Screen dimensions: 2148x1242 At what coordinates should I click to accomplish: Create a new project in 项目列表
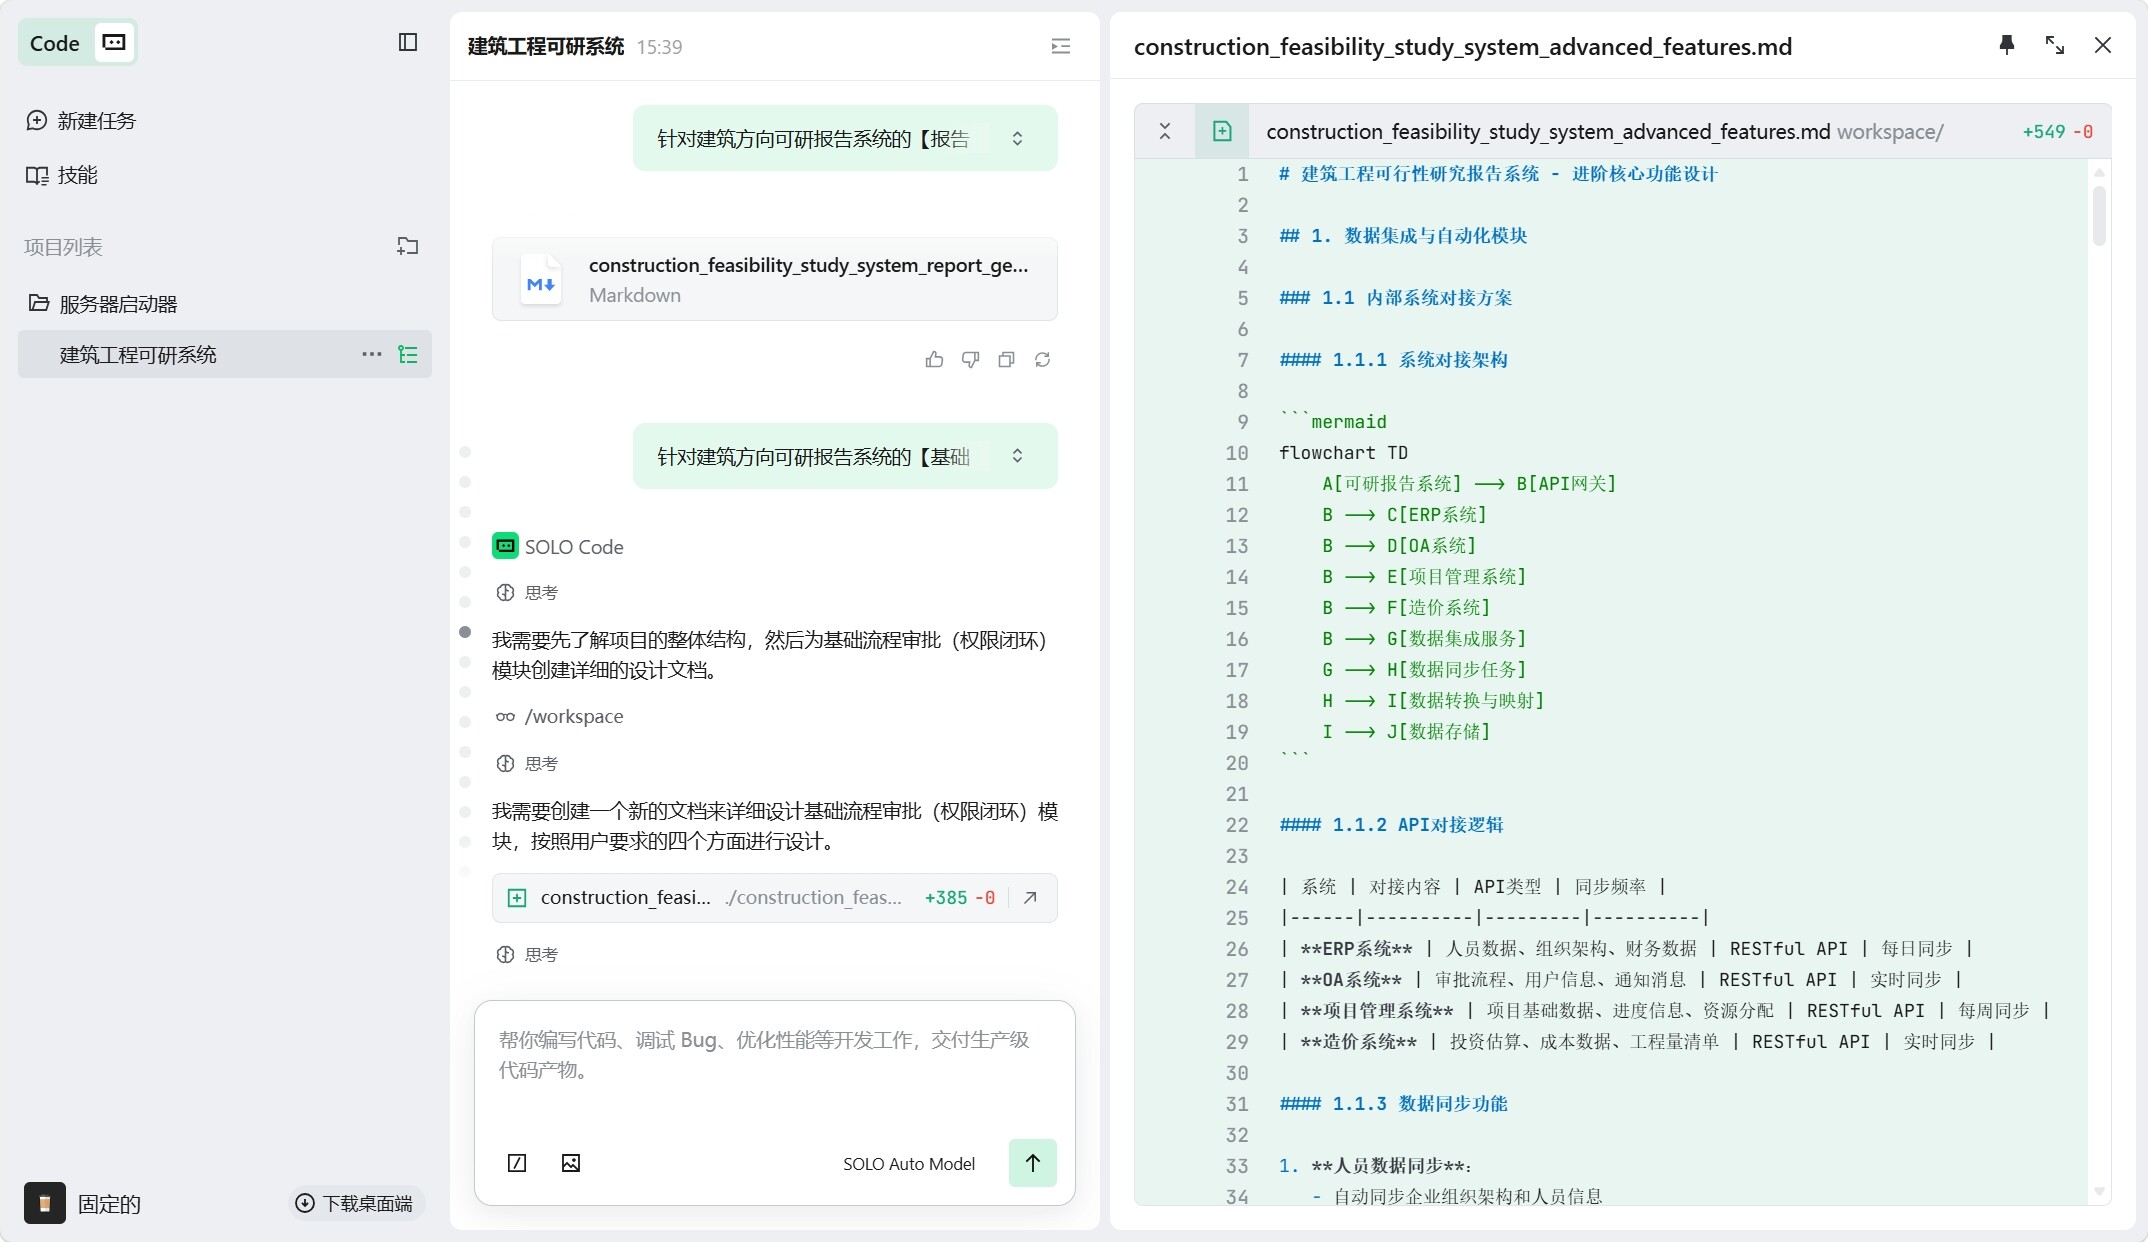point(407,246)
